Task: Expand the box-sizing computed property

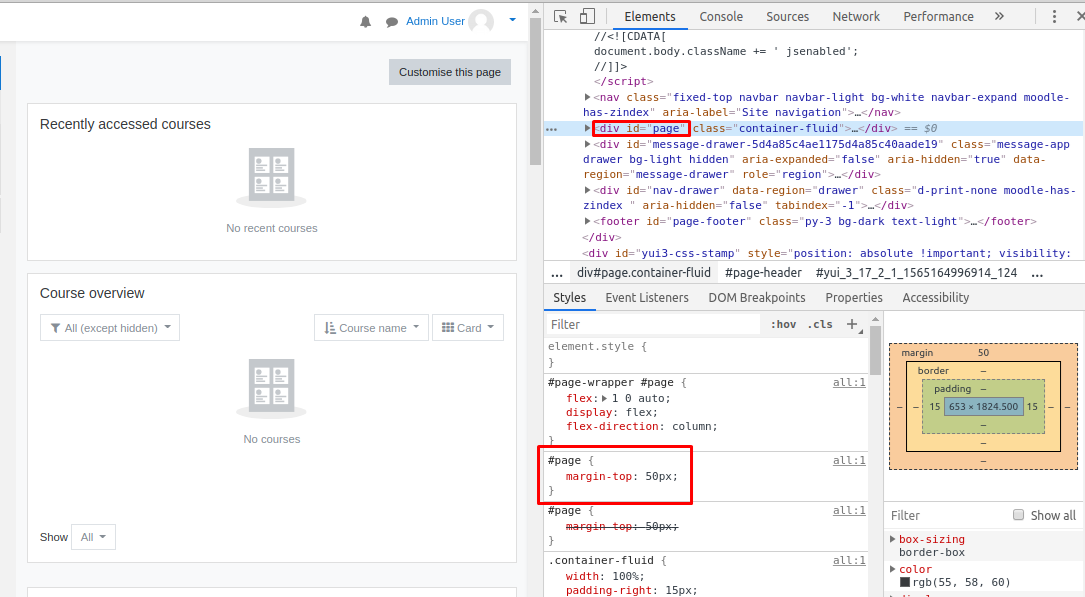Action: point(893,539)
